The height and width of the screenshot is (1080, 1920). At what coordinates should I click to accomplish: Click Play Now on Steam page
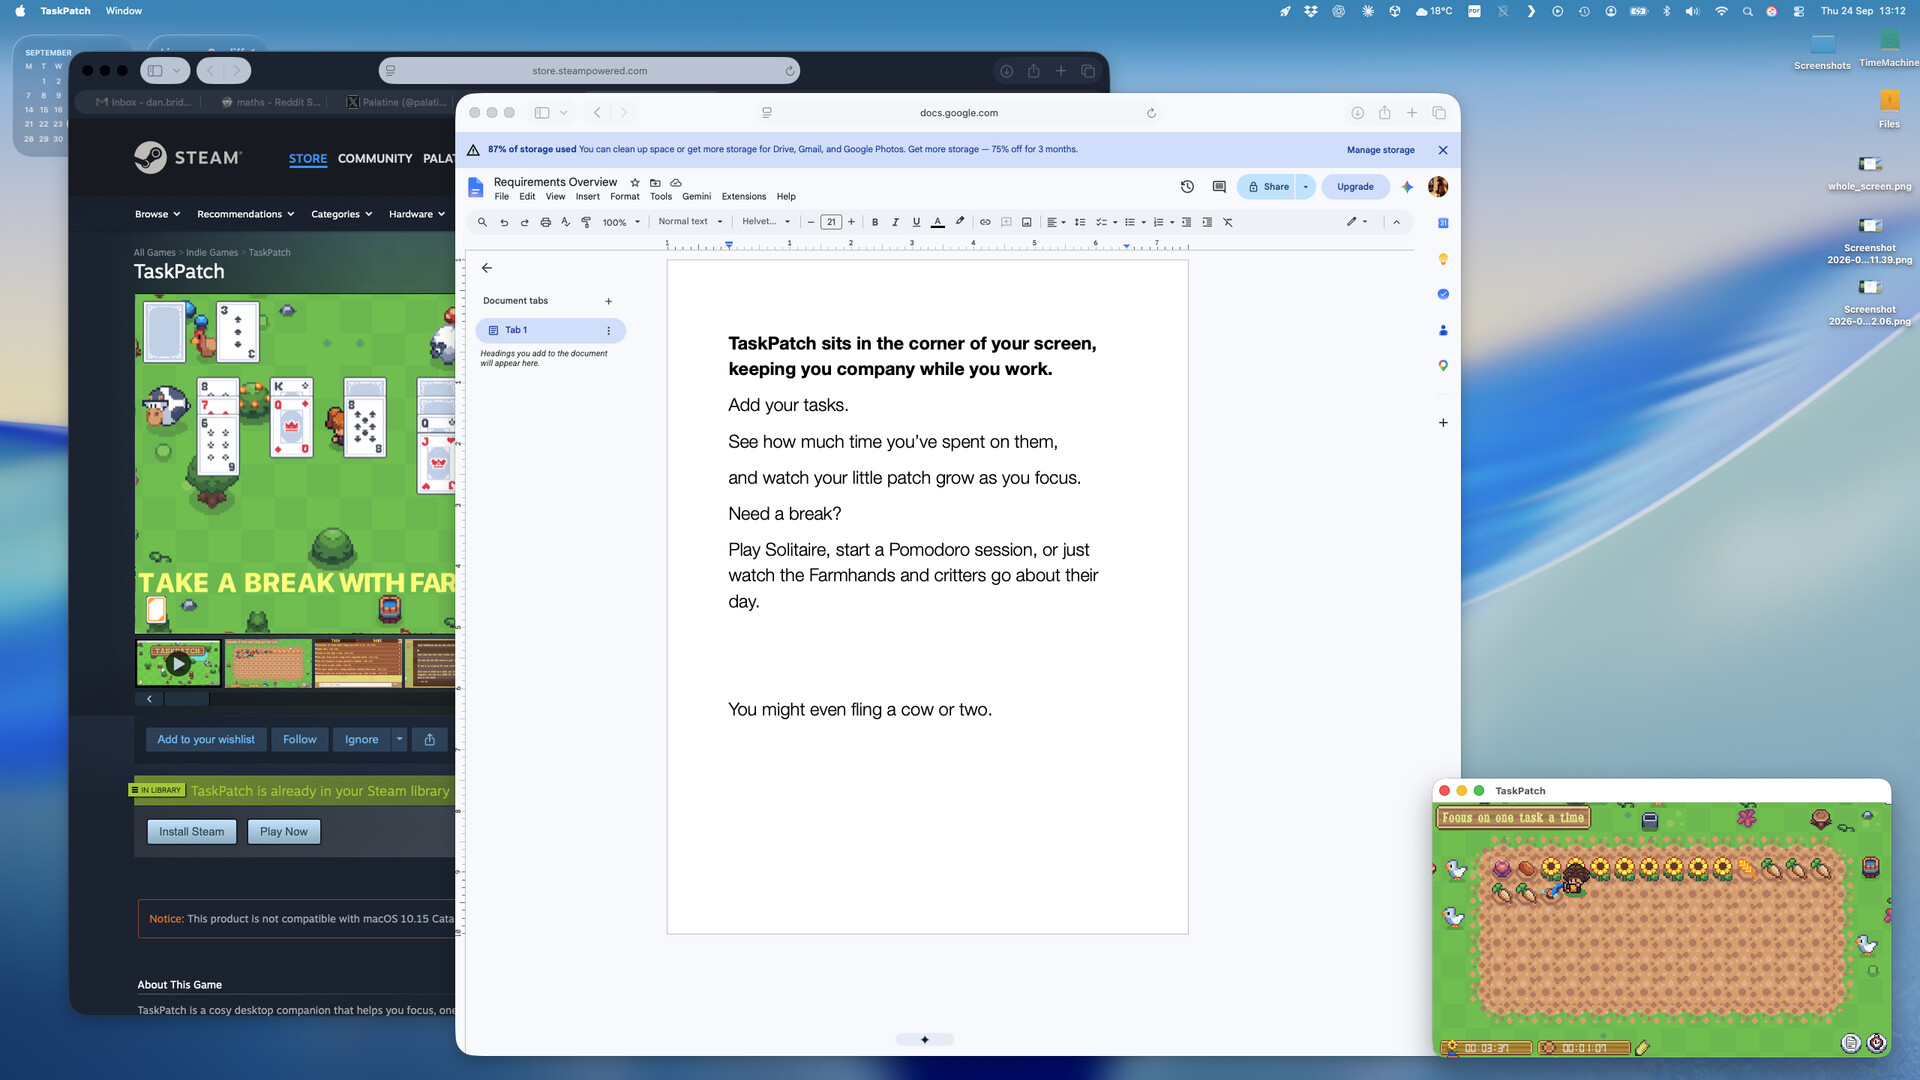click(284, 831)
